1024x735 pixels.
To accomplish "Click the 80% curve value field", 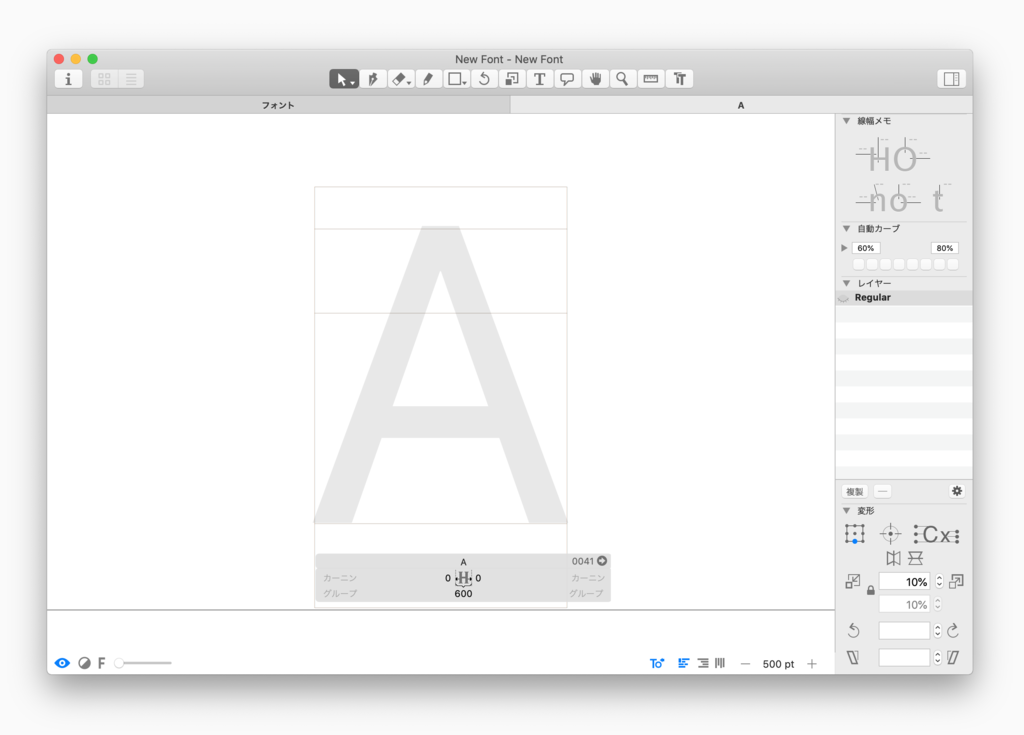I will point(944,248).
